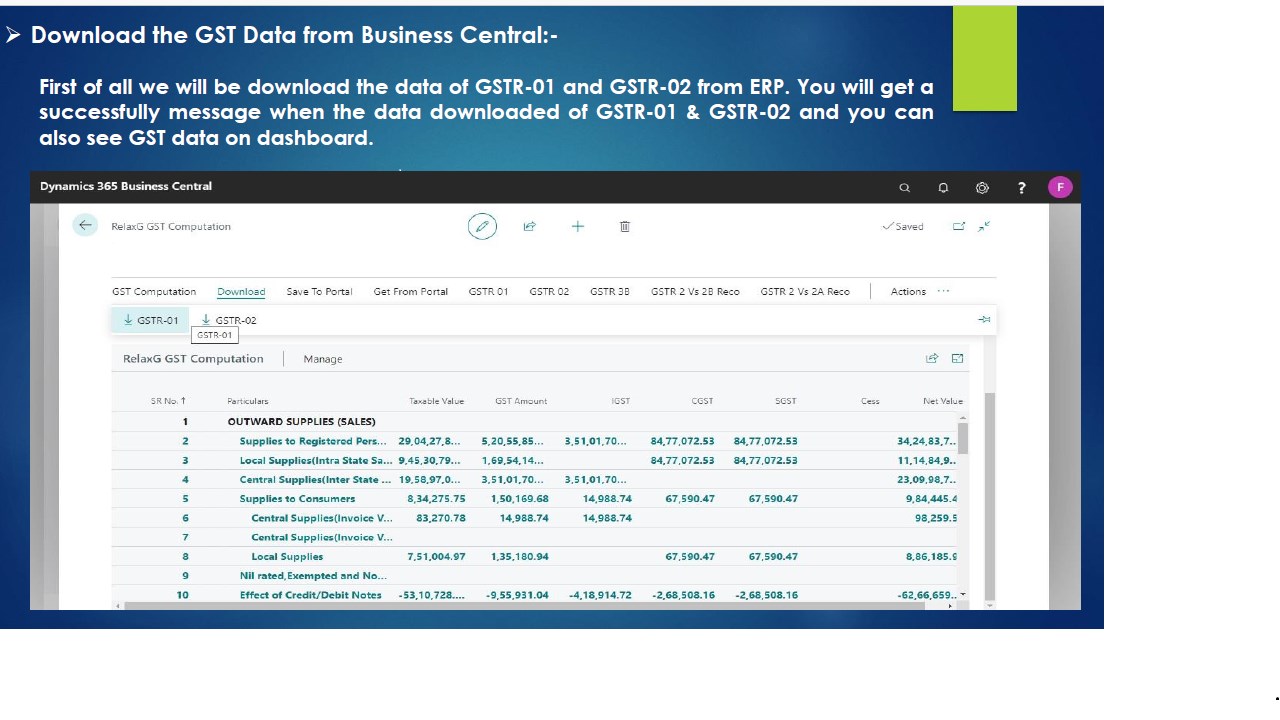The width and height of the screenshot is (1280, 720).
Task: Click the trash delete icon
Action: (625, 226)
